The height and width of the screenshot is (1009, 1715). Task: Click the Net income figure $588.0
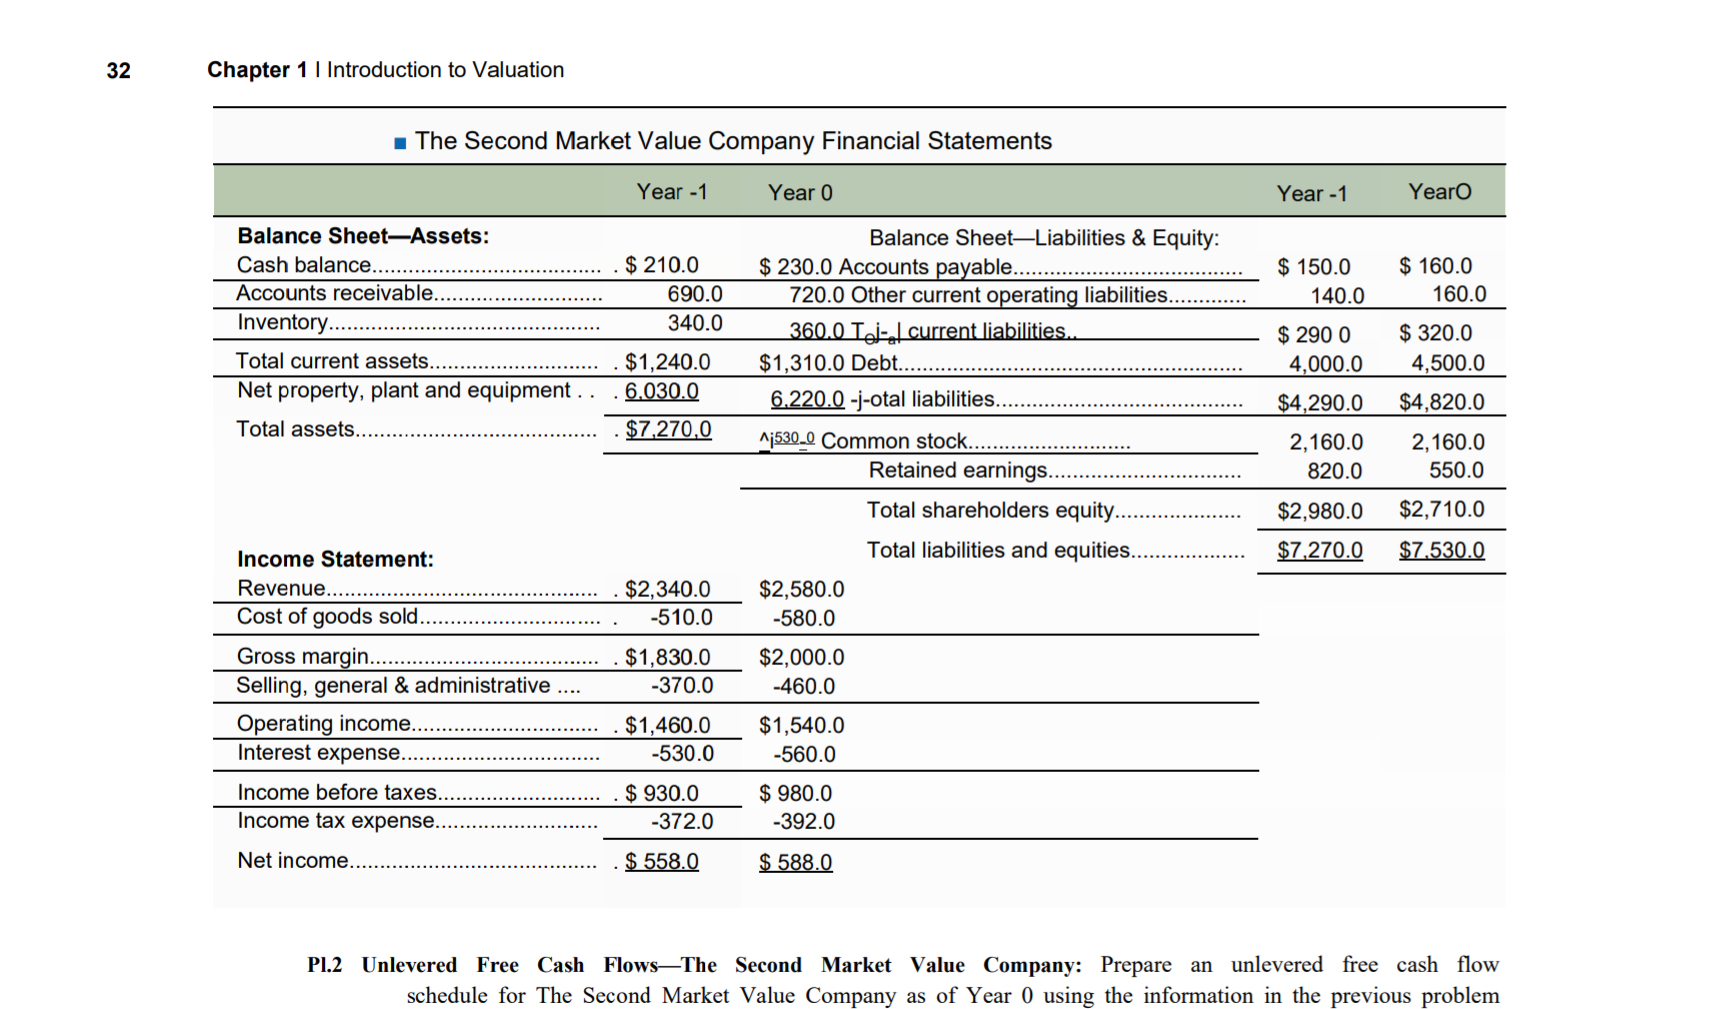[x=795, y=861]
